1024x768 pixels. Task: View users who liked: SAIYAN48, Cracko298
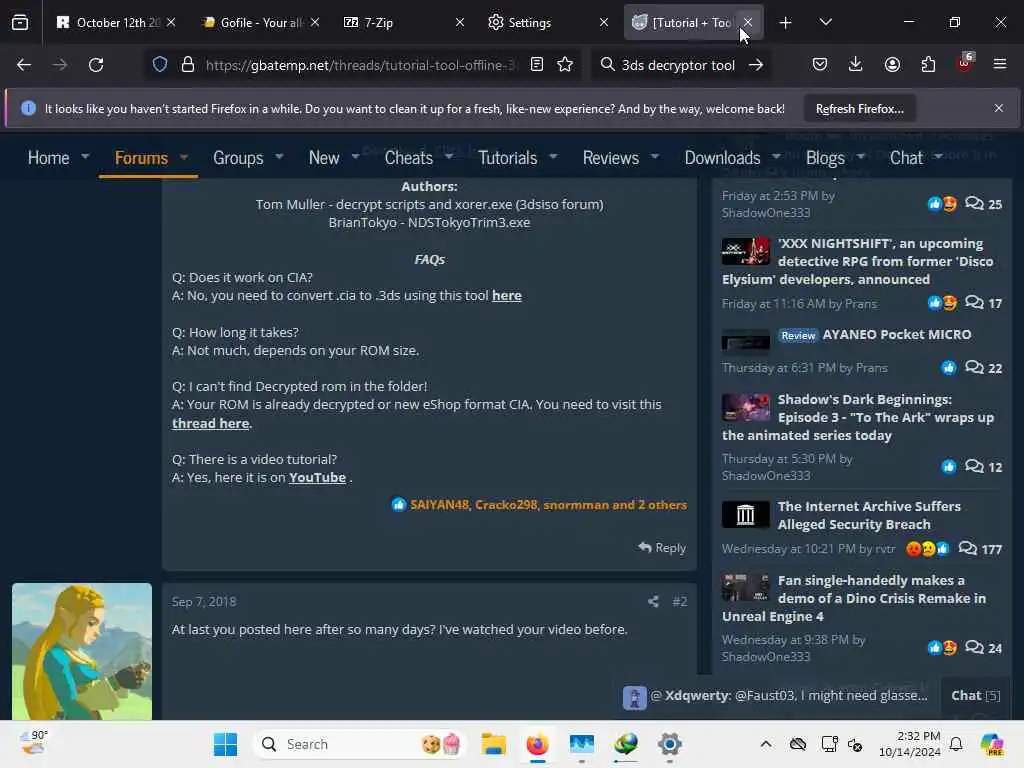[x=549, y=505]
